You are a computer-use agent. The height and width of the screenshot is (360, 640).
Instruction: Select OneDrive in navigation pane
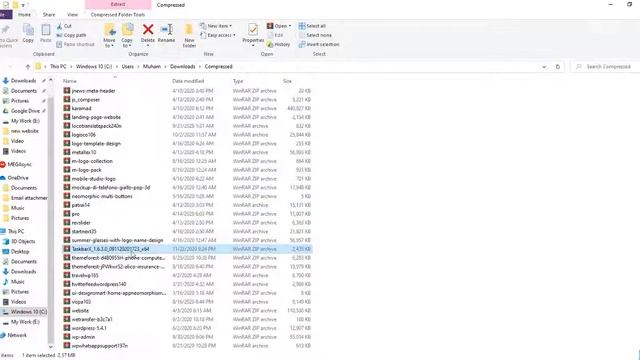click(18, 178)
